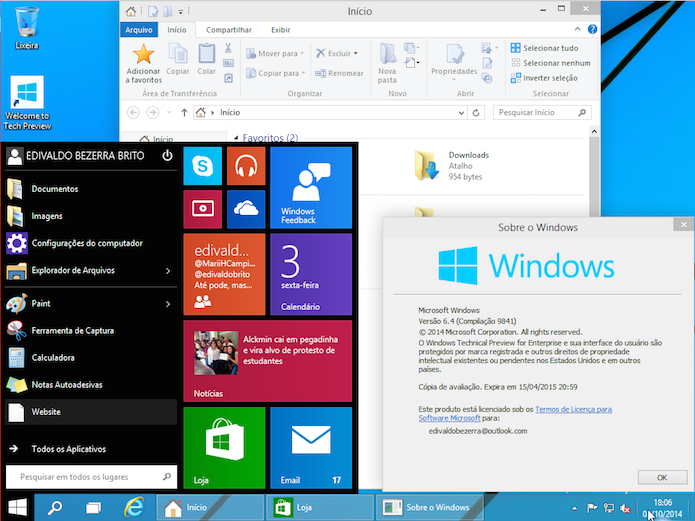Screen dimensions: 695x521
Task: Open Explorer help question mark
Action: click(592, 29)
